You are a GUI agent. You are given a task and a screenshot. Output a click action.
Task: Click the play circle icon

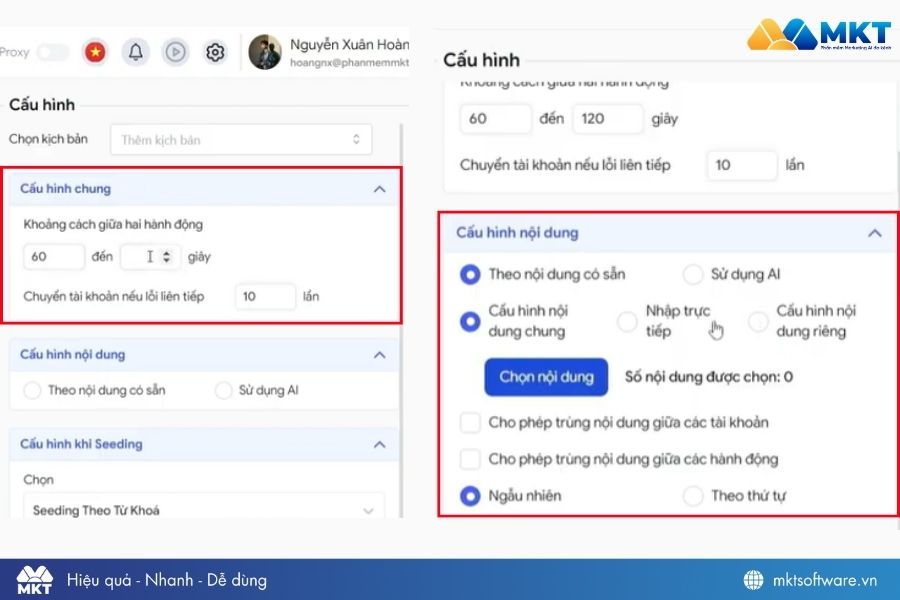pyautogui.click(x=175, y=52)
